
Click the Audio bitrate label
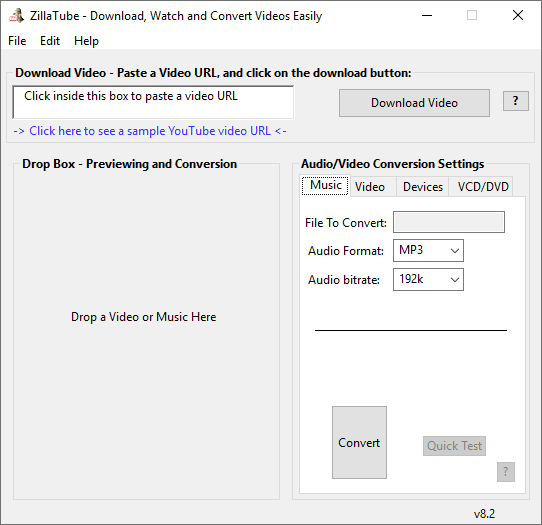[344, 279]
